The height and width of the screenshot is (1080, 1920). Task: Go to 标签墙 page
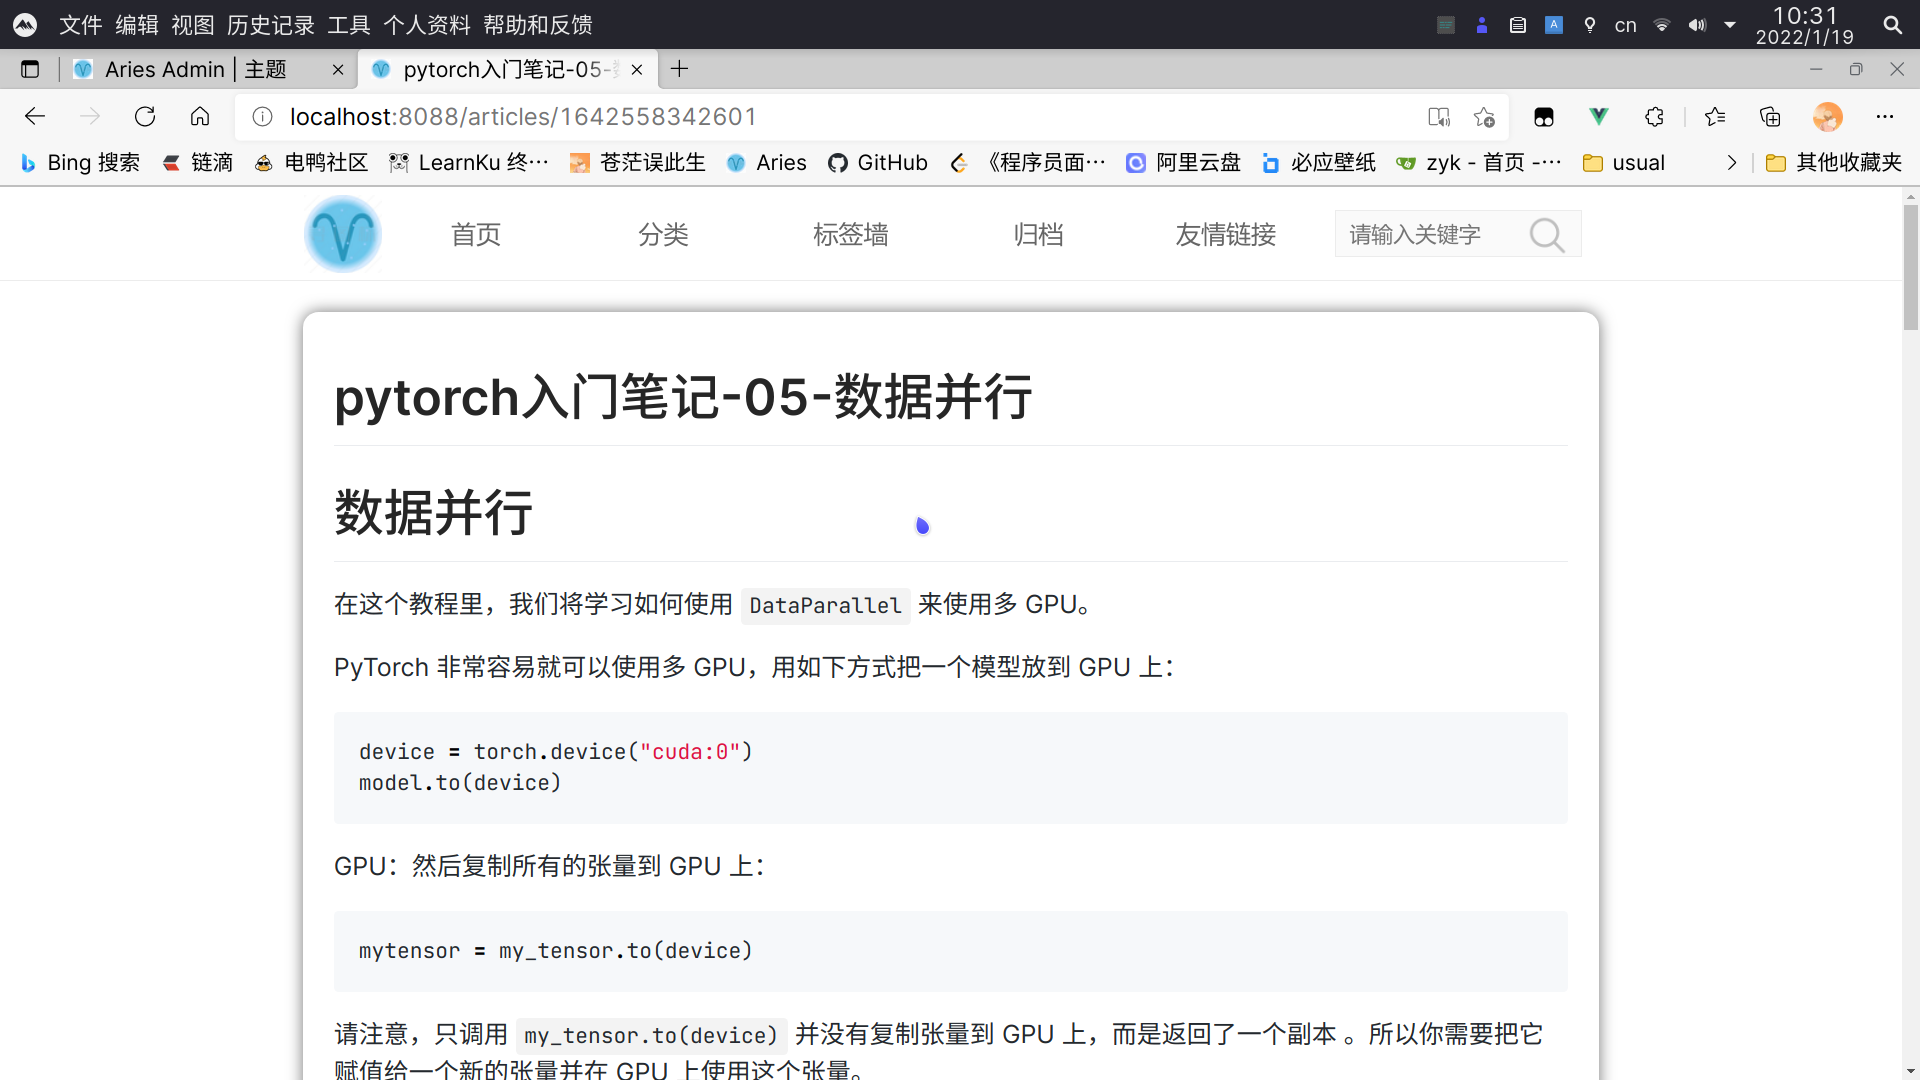850,235
